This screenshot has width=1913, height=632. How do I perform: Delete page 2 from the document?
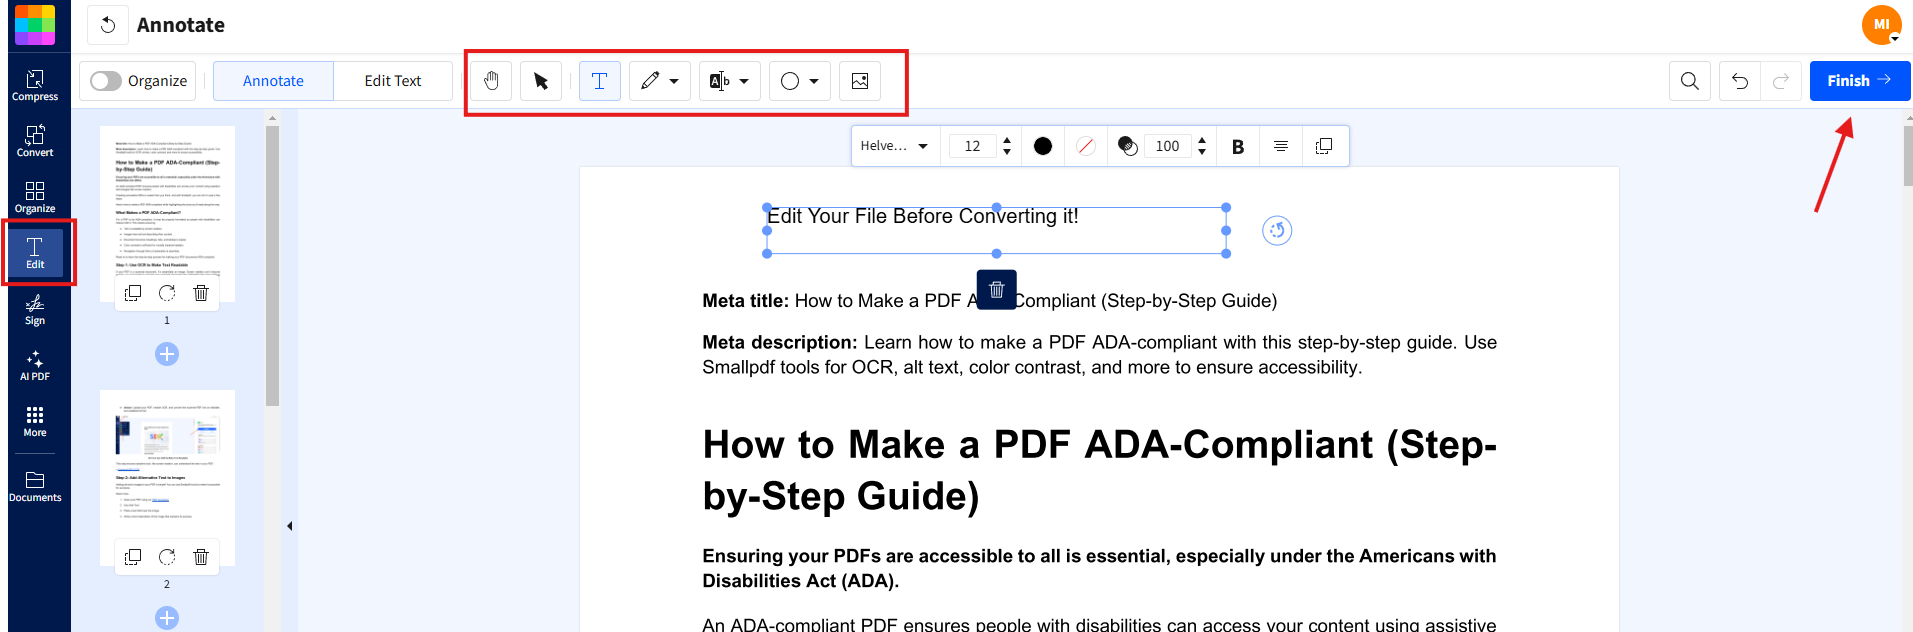tap(201, 557)
